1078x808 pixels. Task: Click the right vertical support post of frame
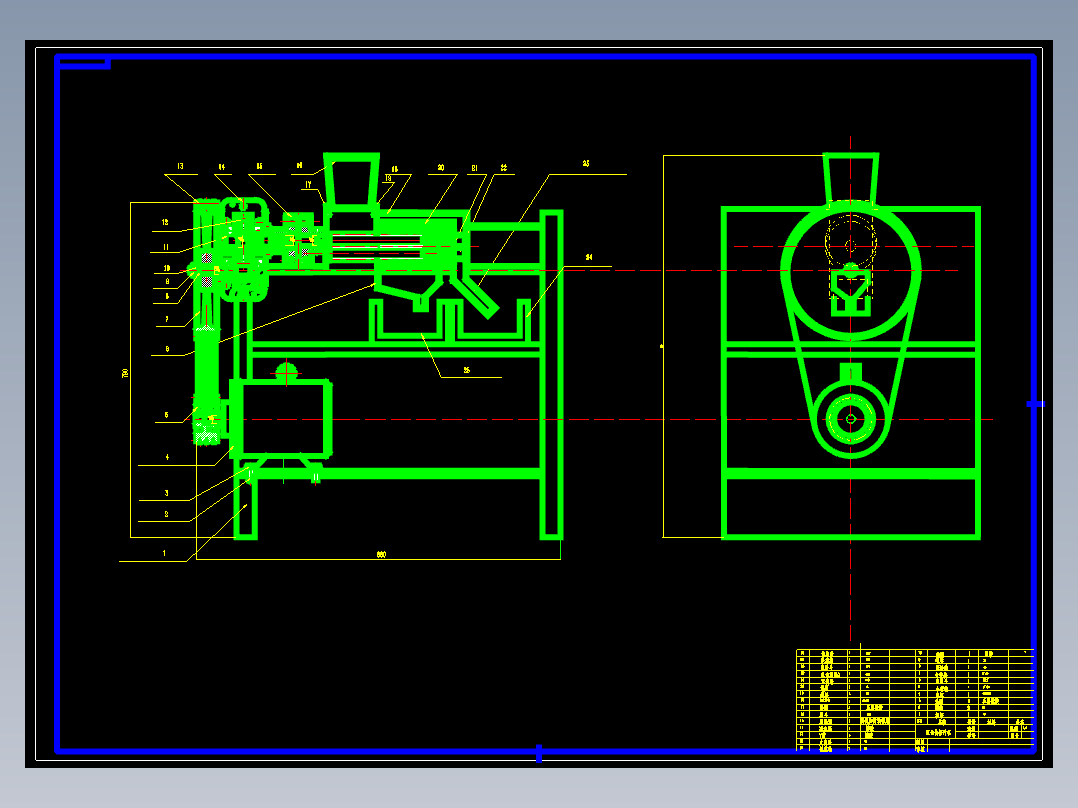point(551,375)
